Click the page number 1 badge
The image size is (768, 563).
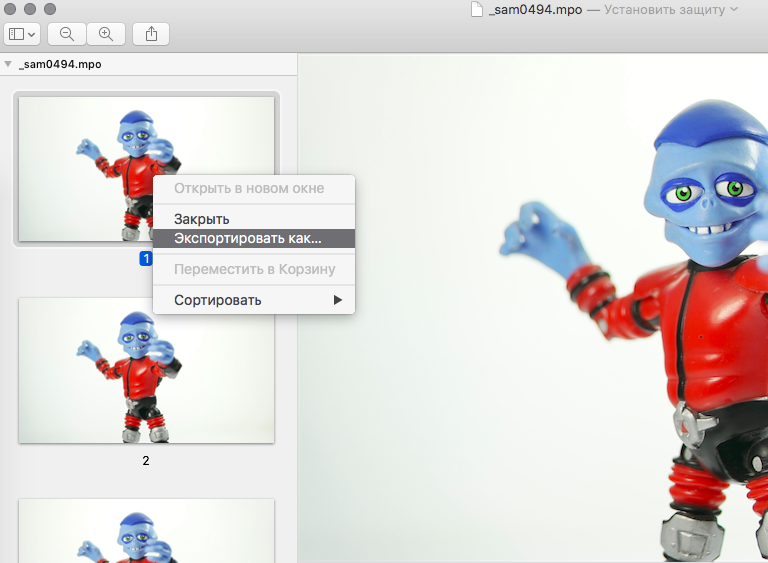point(146,258)
